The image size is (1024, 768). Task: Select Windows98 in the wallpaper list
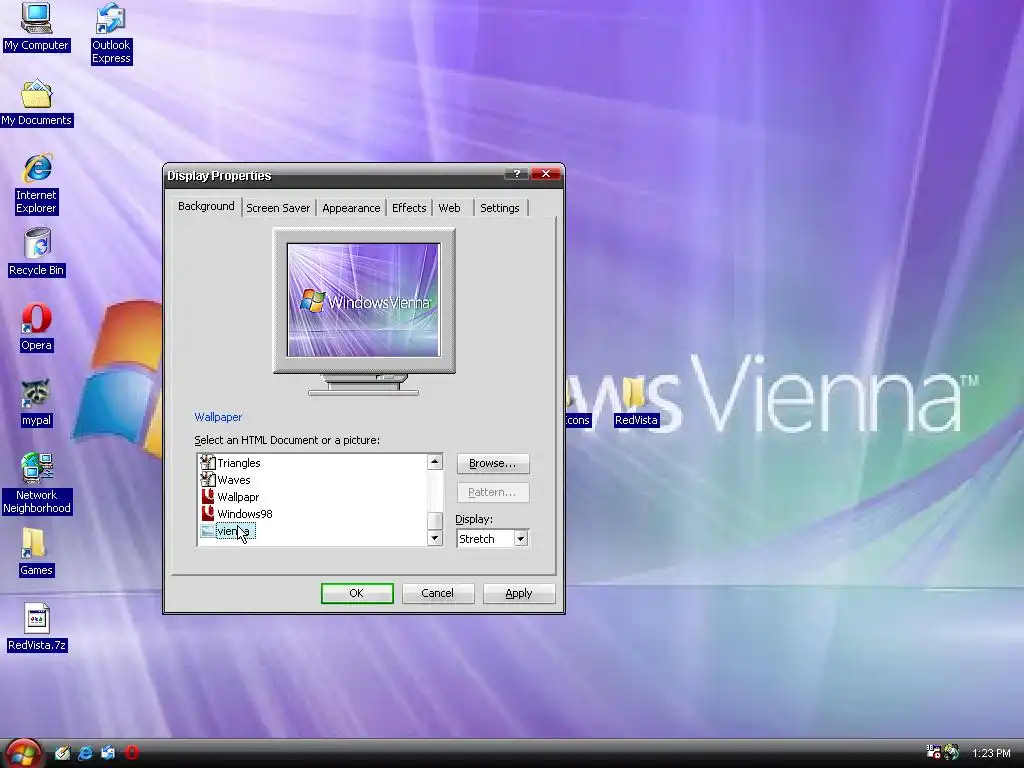(244, 514)
